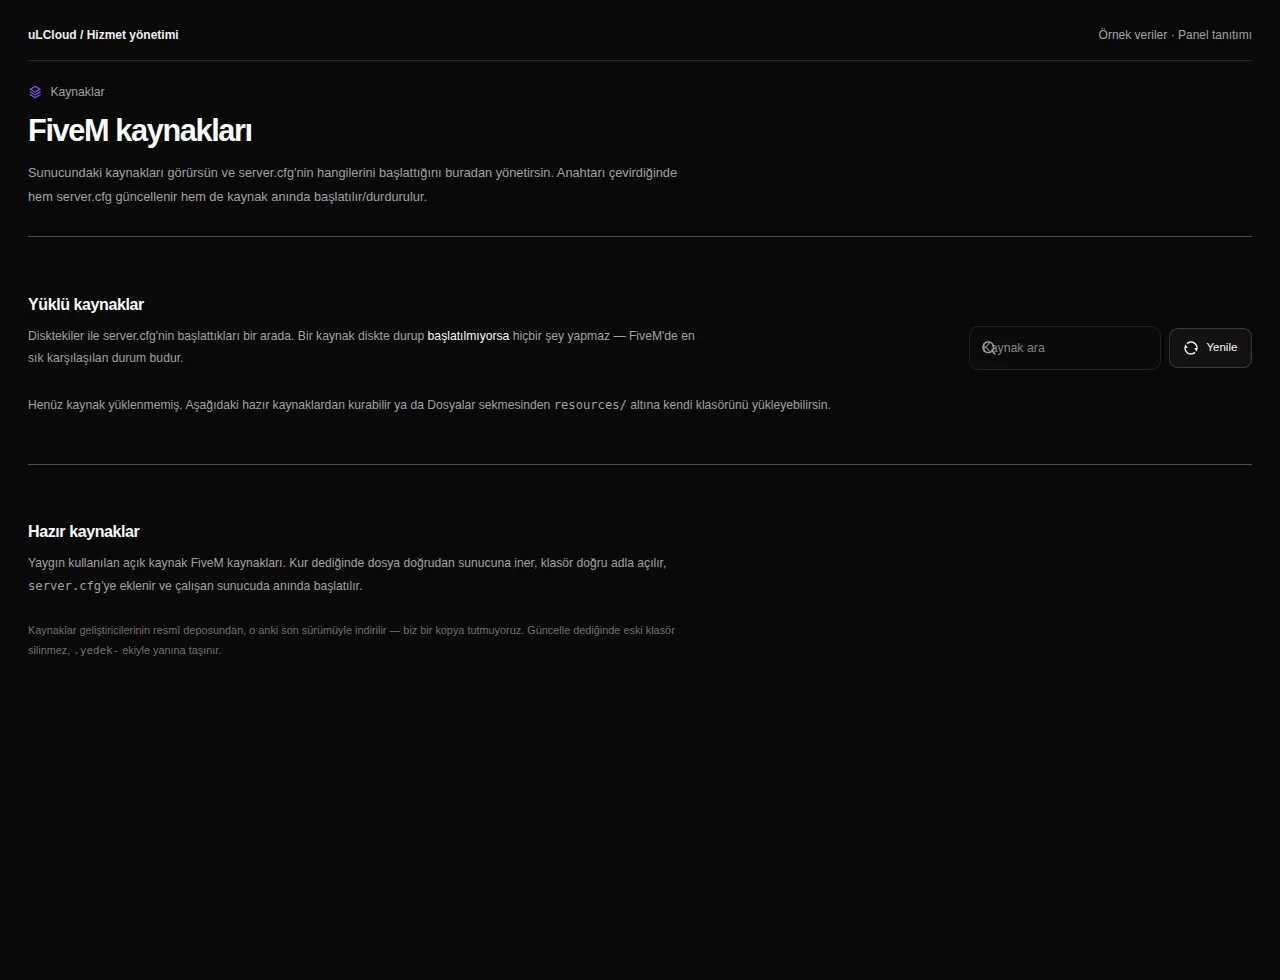Open "Panel tanıtımı" in the top bar
This screenshot has width=1280, height=980.
[1215, 35]
